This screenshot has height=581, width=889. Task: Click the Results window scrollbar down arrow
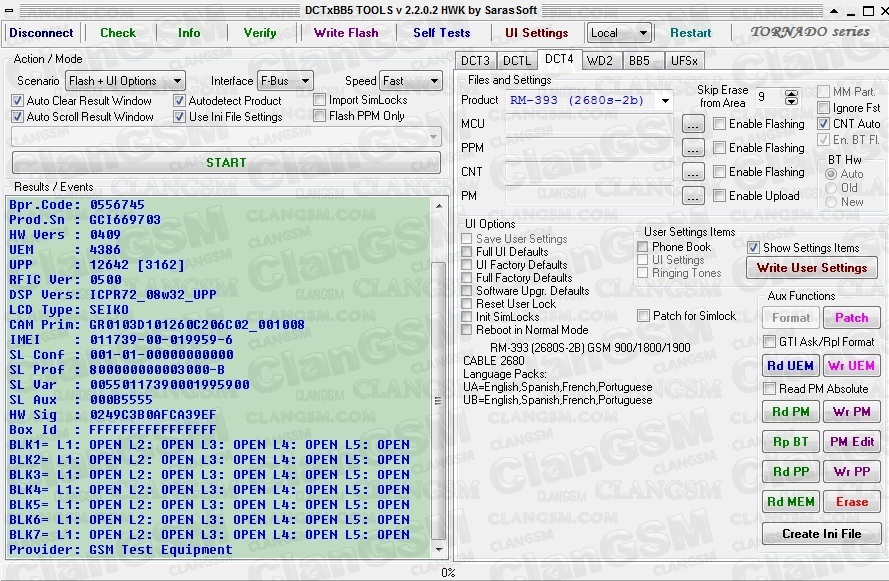(439, 549)
